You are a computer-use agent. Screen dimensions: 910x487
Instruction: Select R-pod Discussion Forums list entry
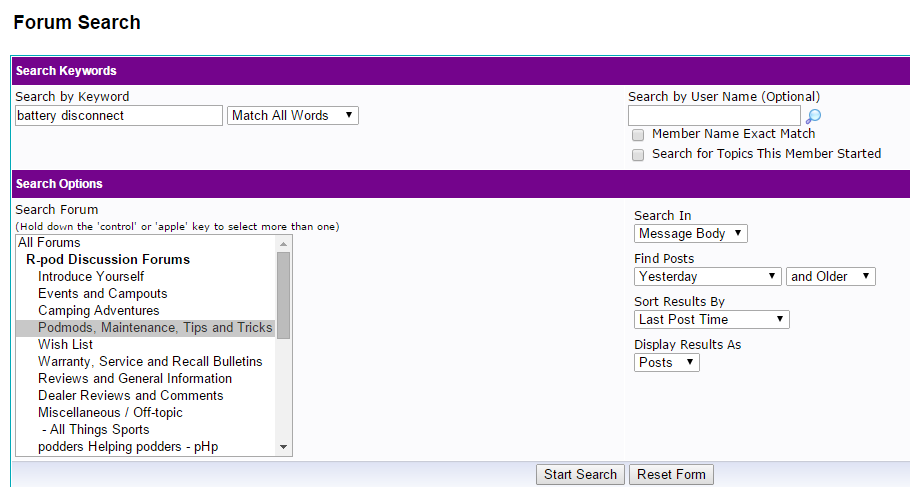coord(146,259)
